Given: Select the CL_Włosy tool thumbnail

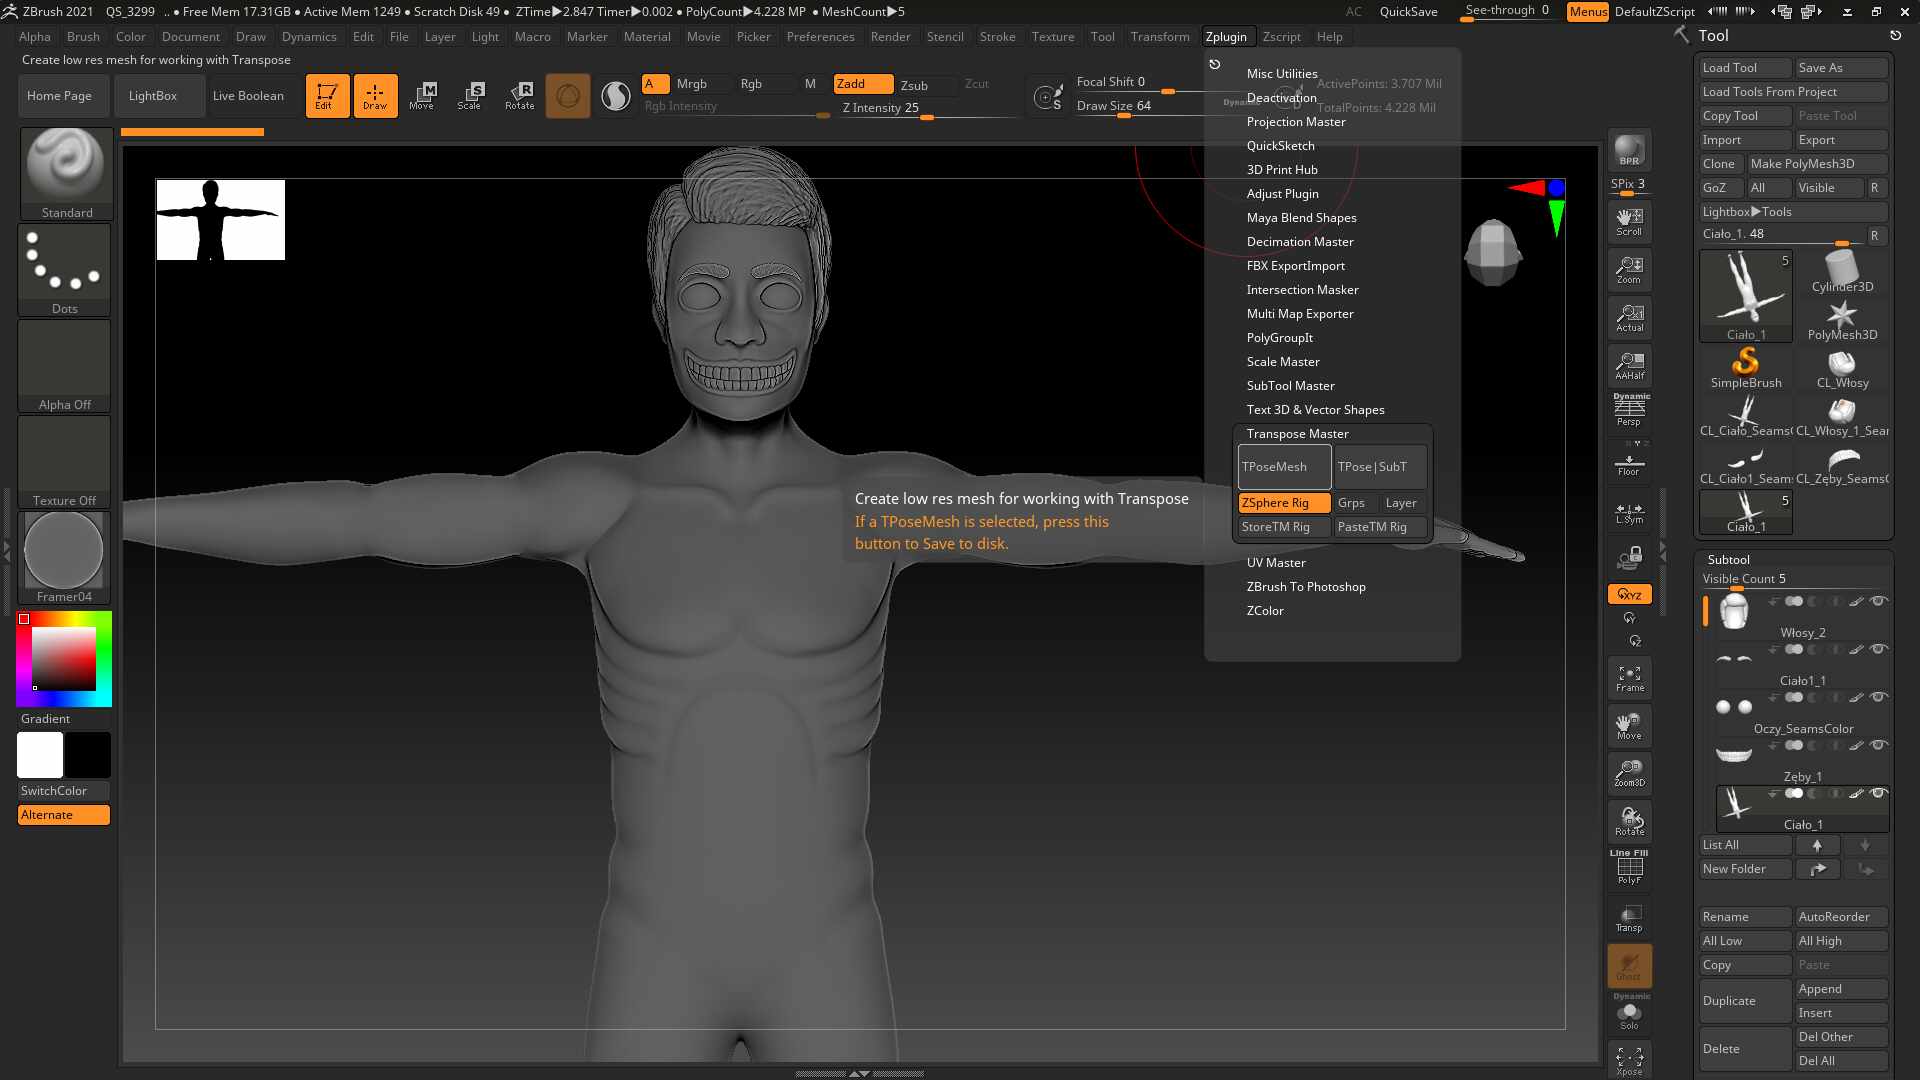Looking at the screenshot, I should 1842,368.
